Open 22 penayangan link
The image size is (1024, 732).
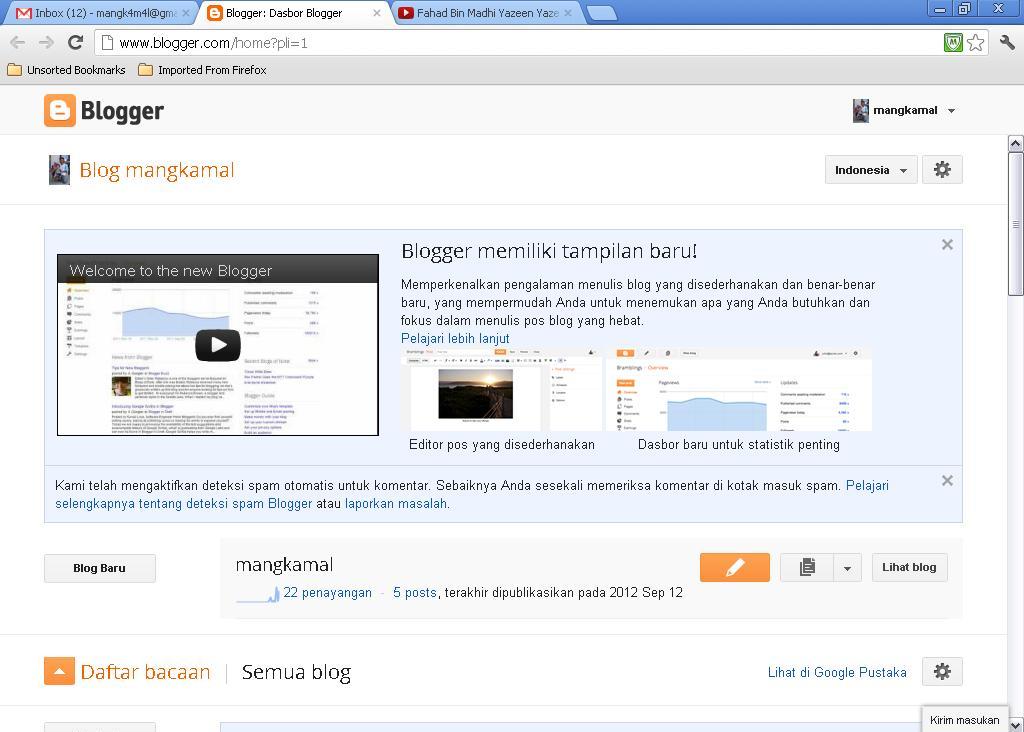tap(327, 592)
